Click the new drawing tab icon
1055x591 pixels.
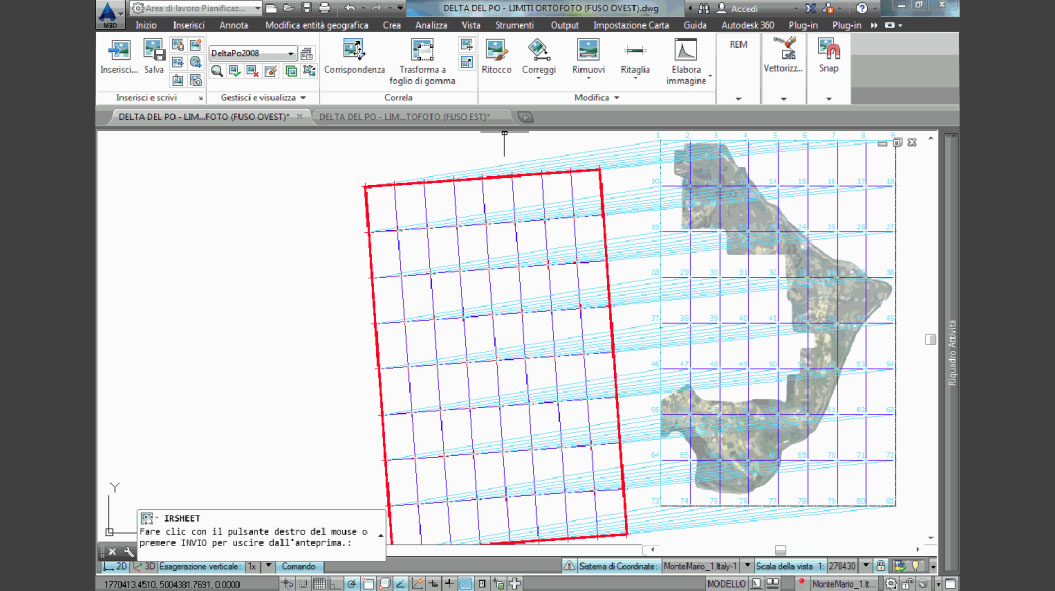tap(525, 117)
